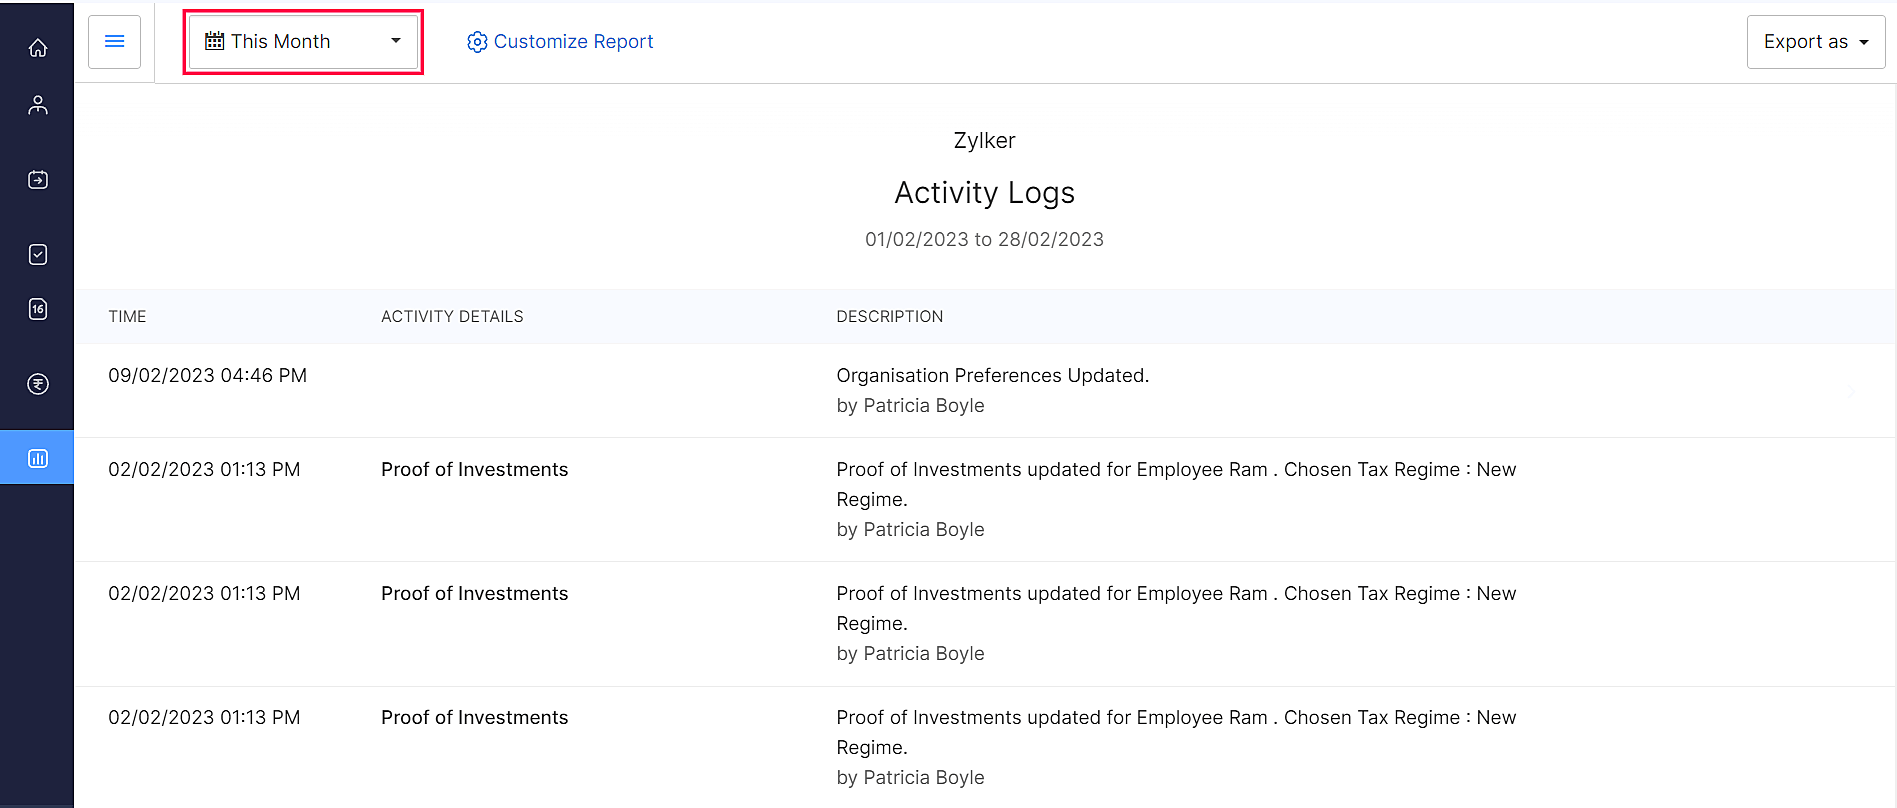
Task: Toggle the hamburger menu button
Action: tap(114, 42)
